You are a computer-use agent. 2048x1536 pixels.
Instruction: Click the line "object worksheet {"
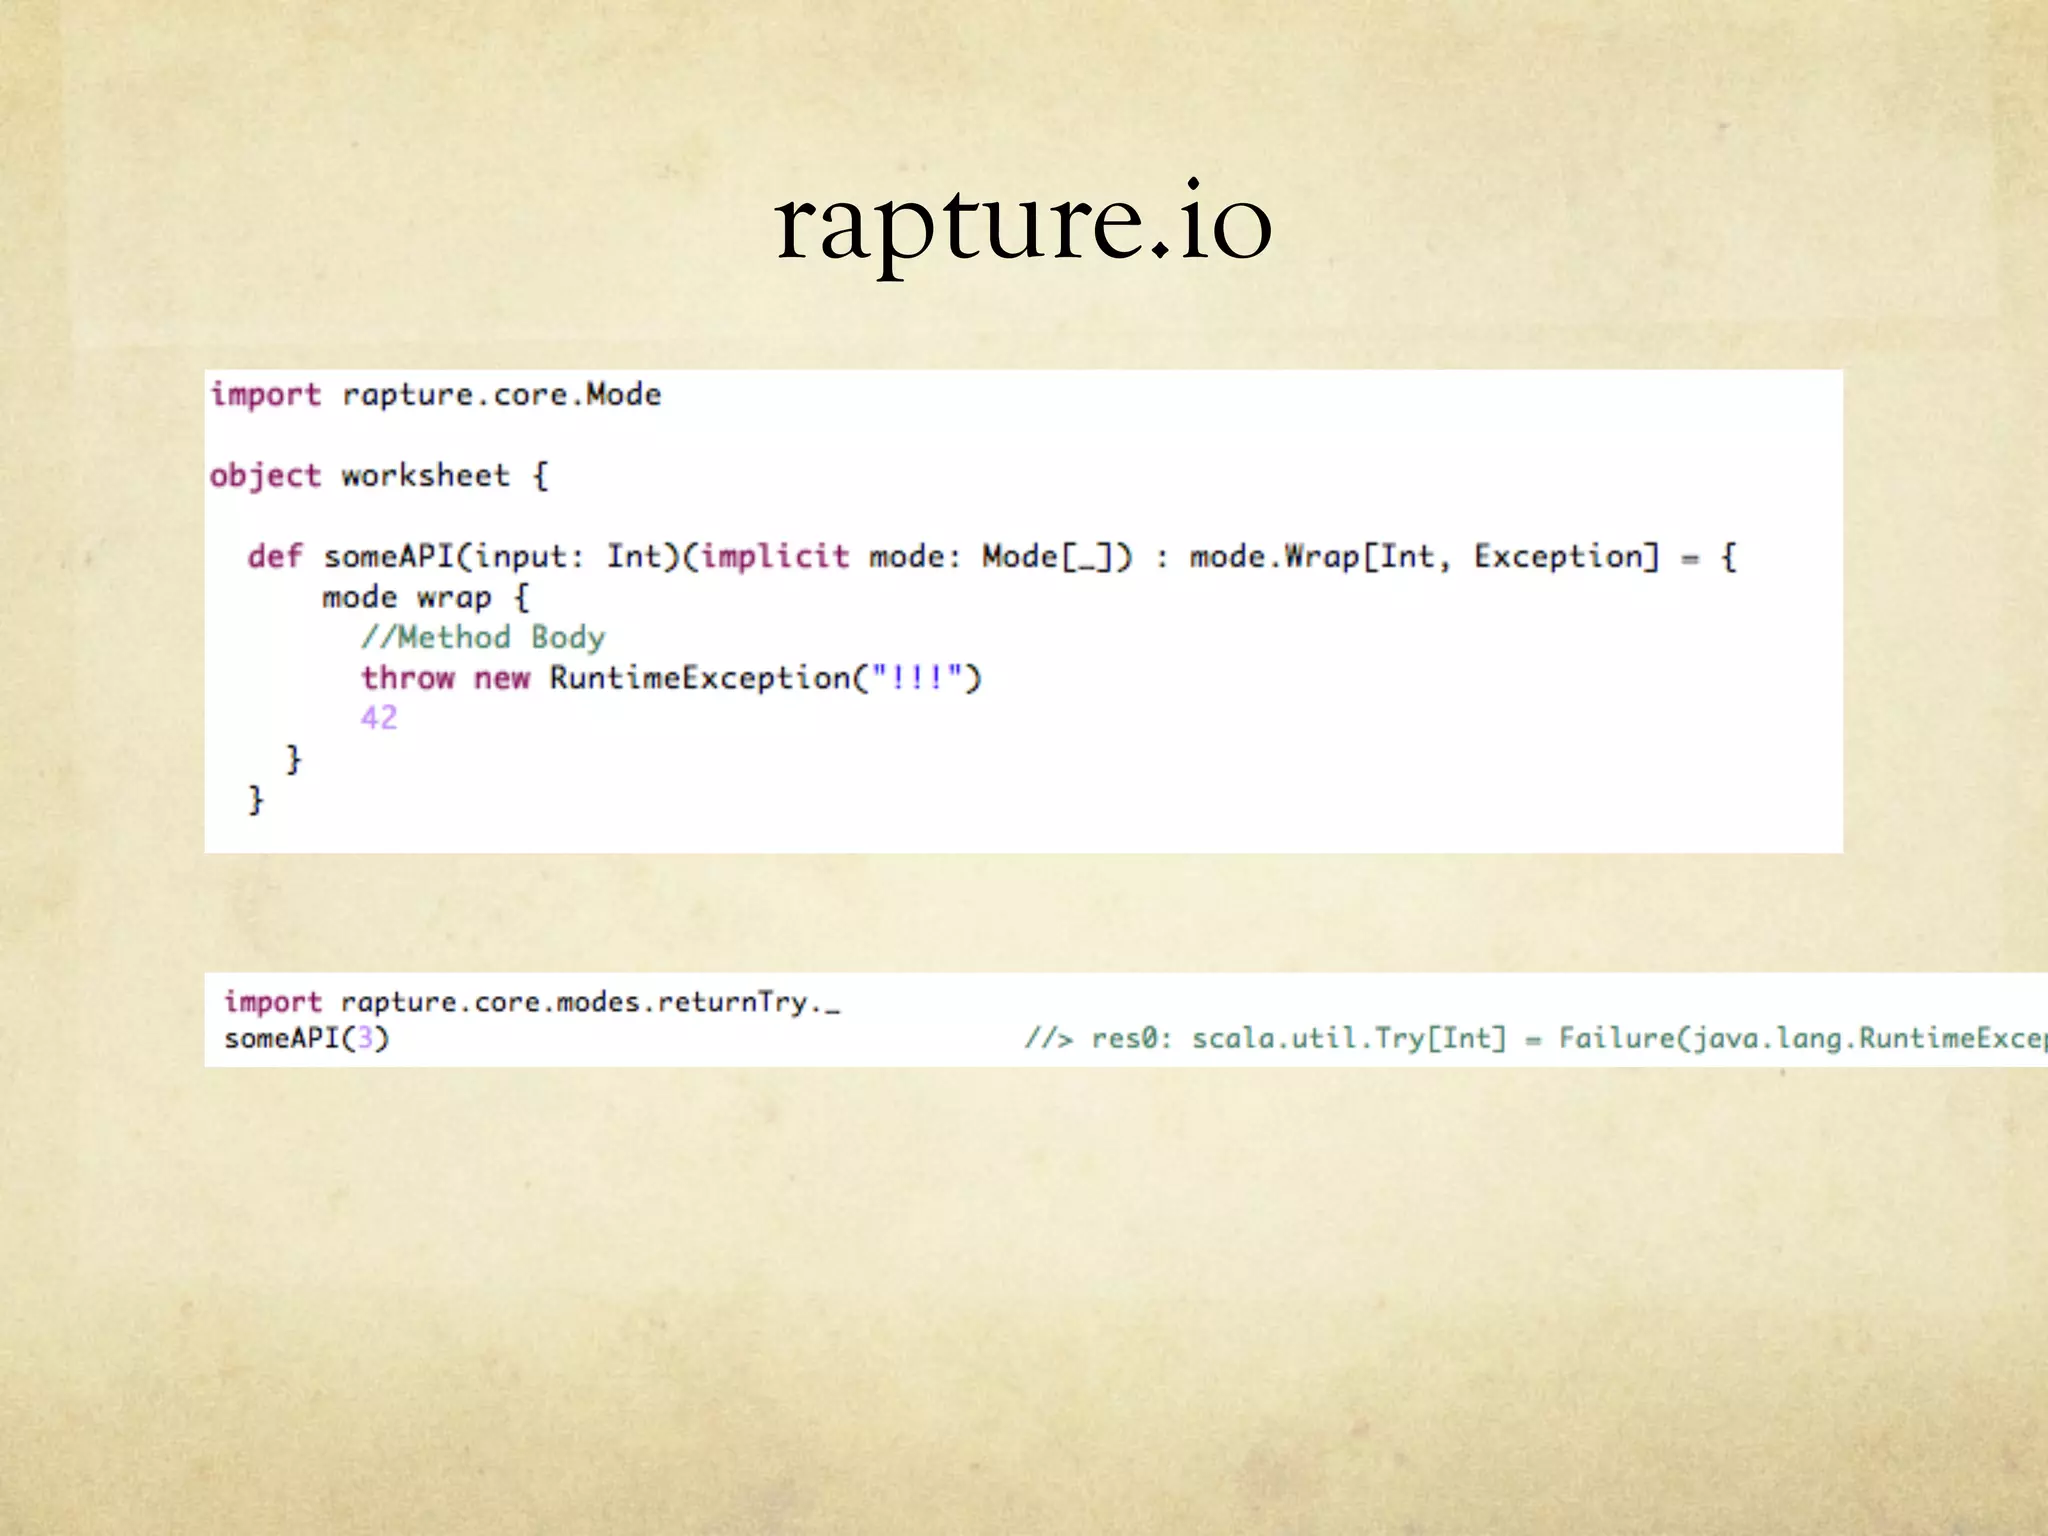pos(379,475)
